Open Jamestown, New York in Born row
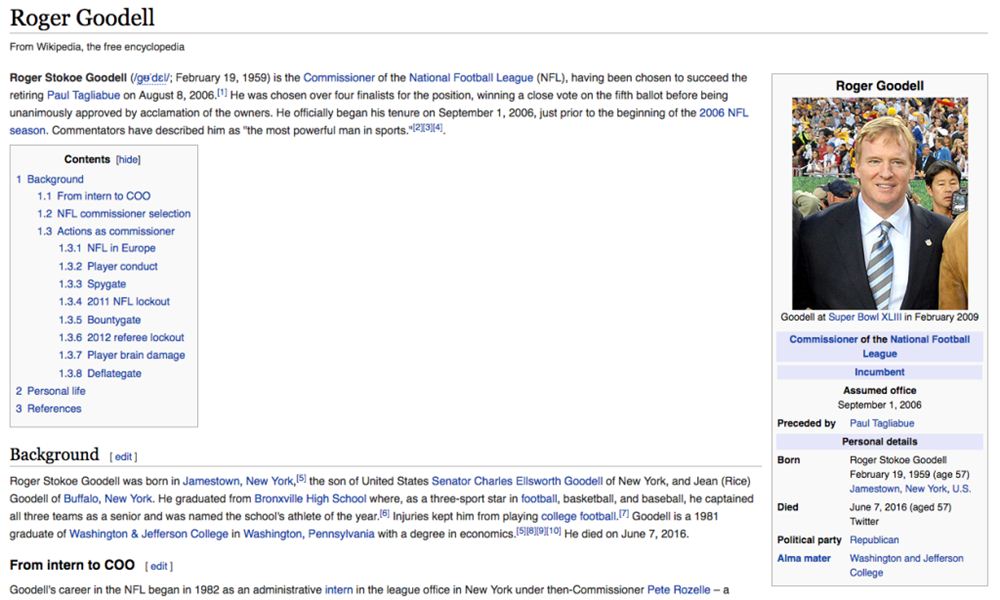 coord(898,489)
